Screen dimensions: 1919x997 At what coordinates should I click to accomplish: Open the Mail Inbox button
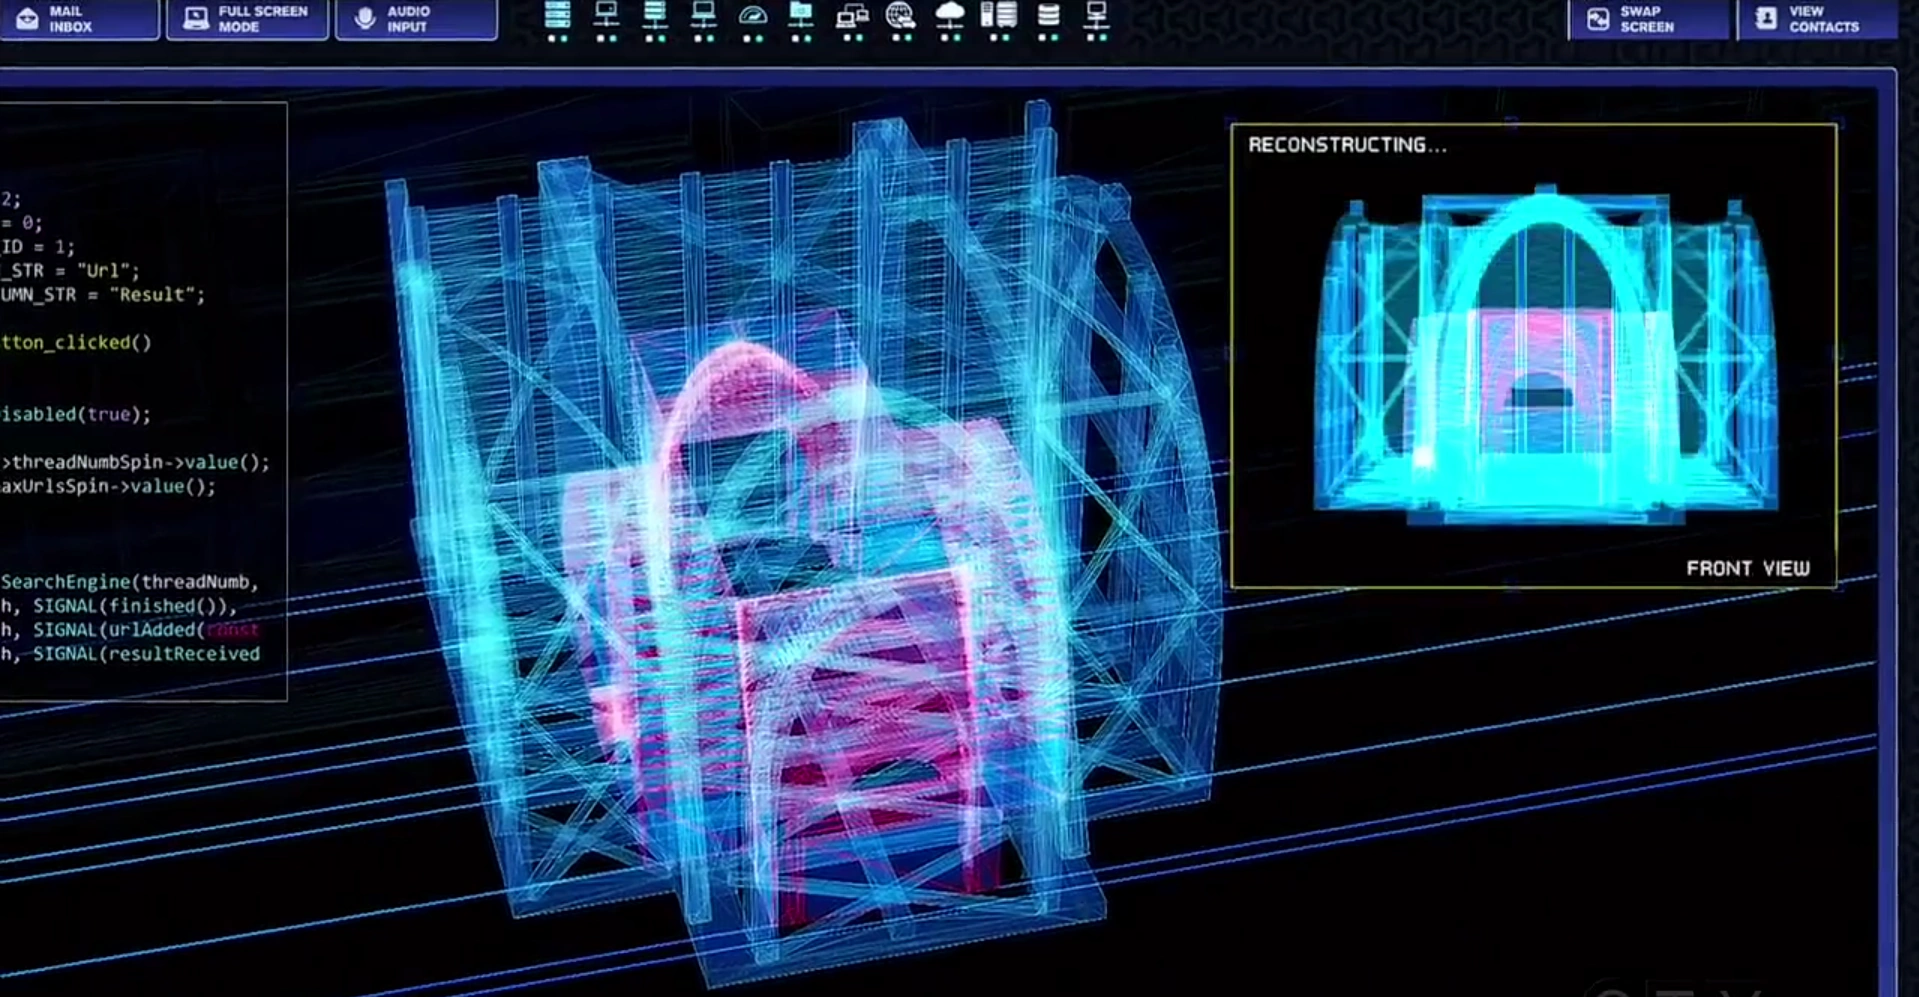(x=78, y=19)
